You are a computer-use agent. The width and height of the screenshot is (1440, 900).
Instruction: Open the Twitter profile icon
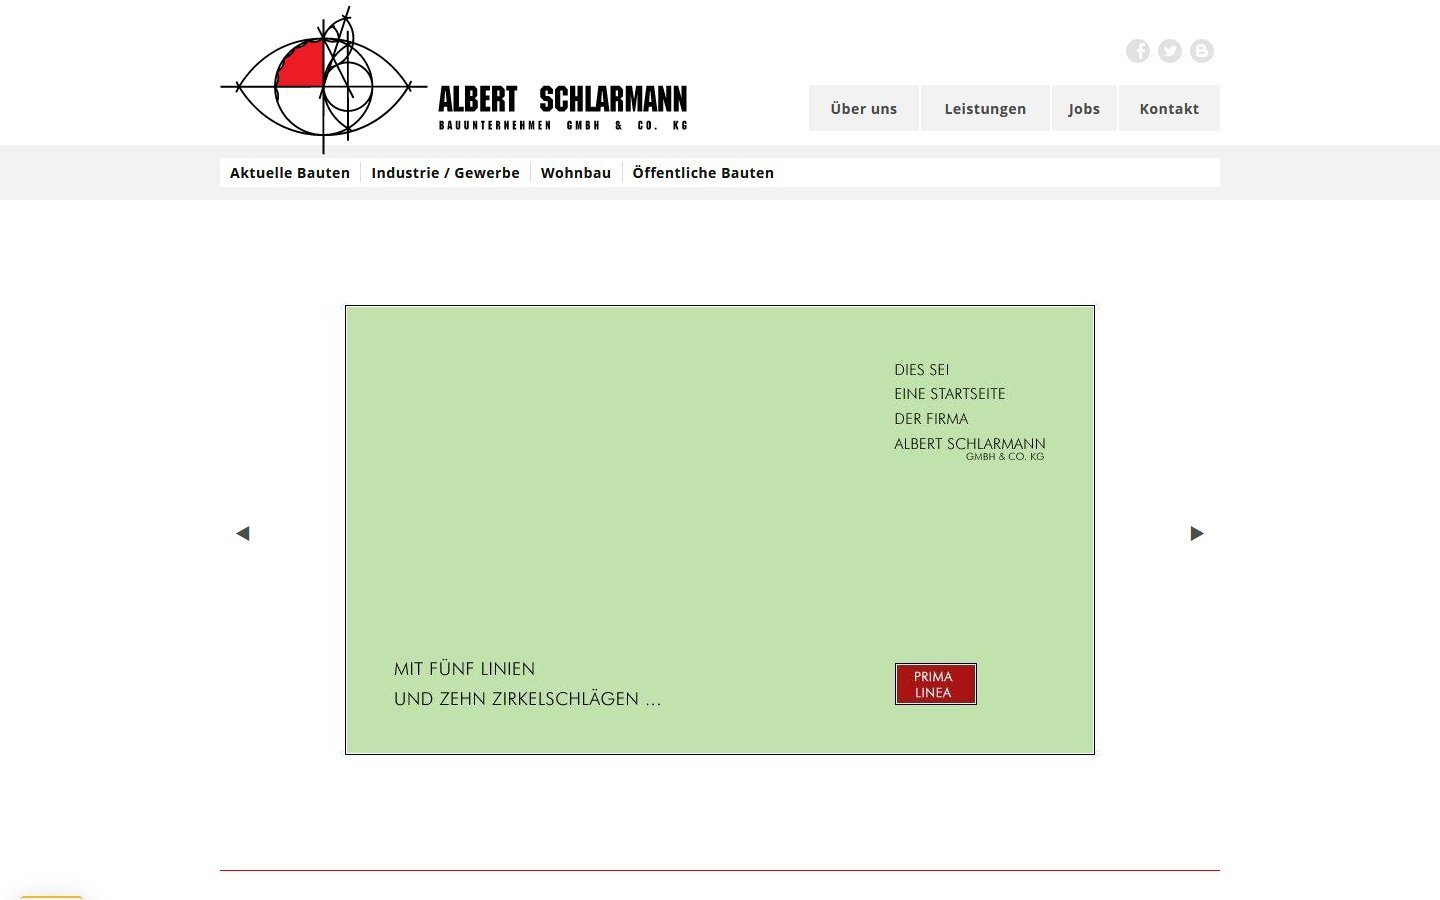[x=1170, y=50]
